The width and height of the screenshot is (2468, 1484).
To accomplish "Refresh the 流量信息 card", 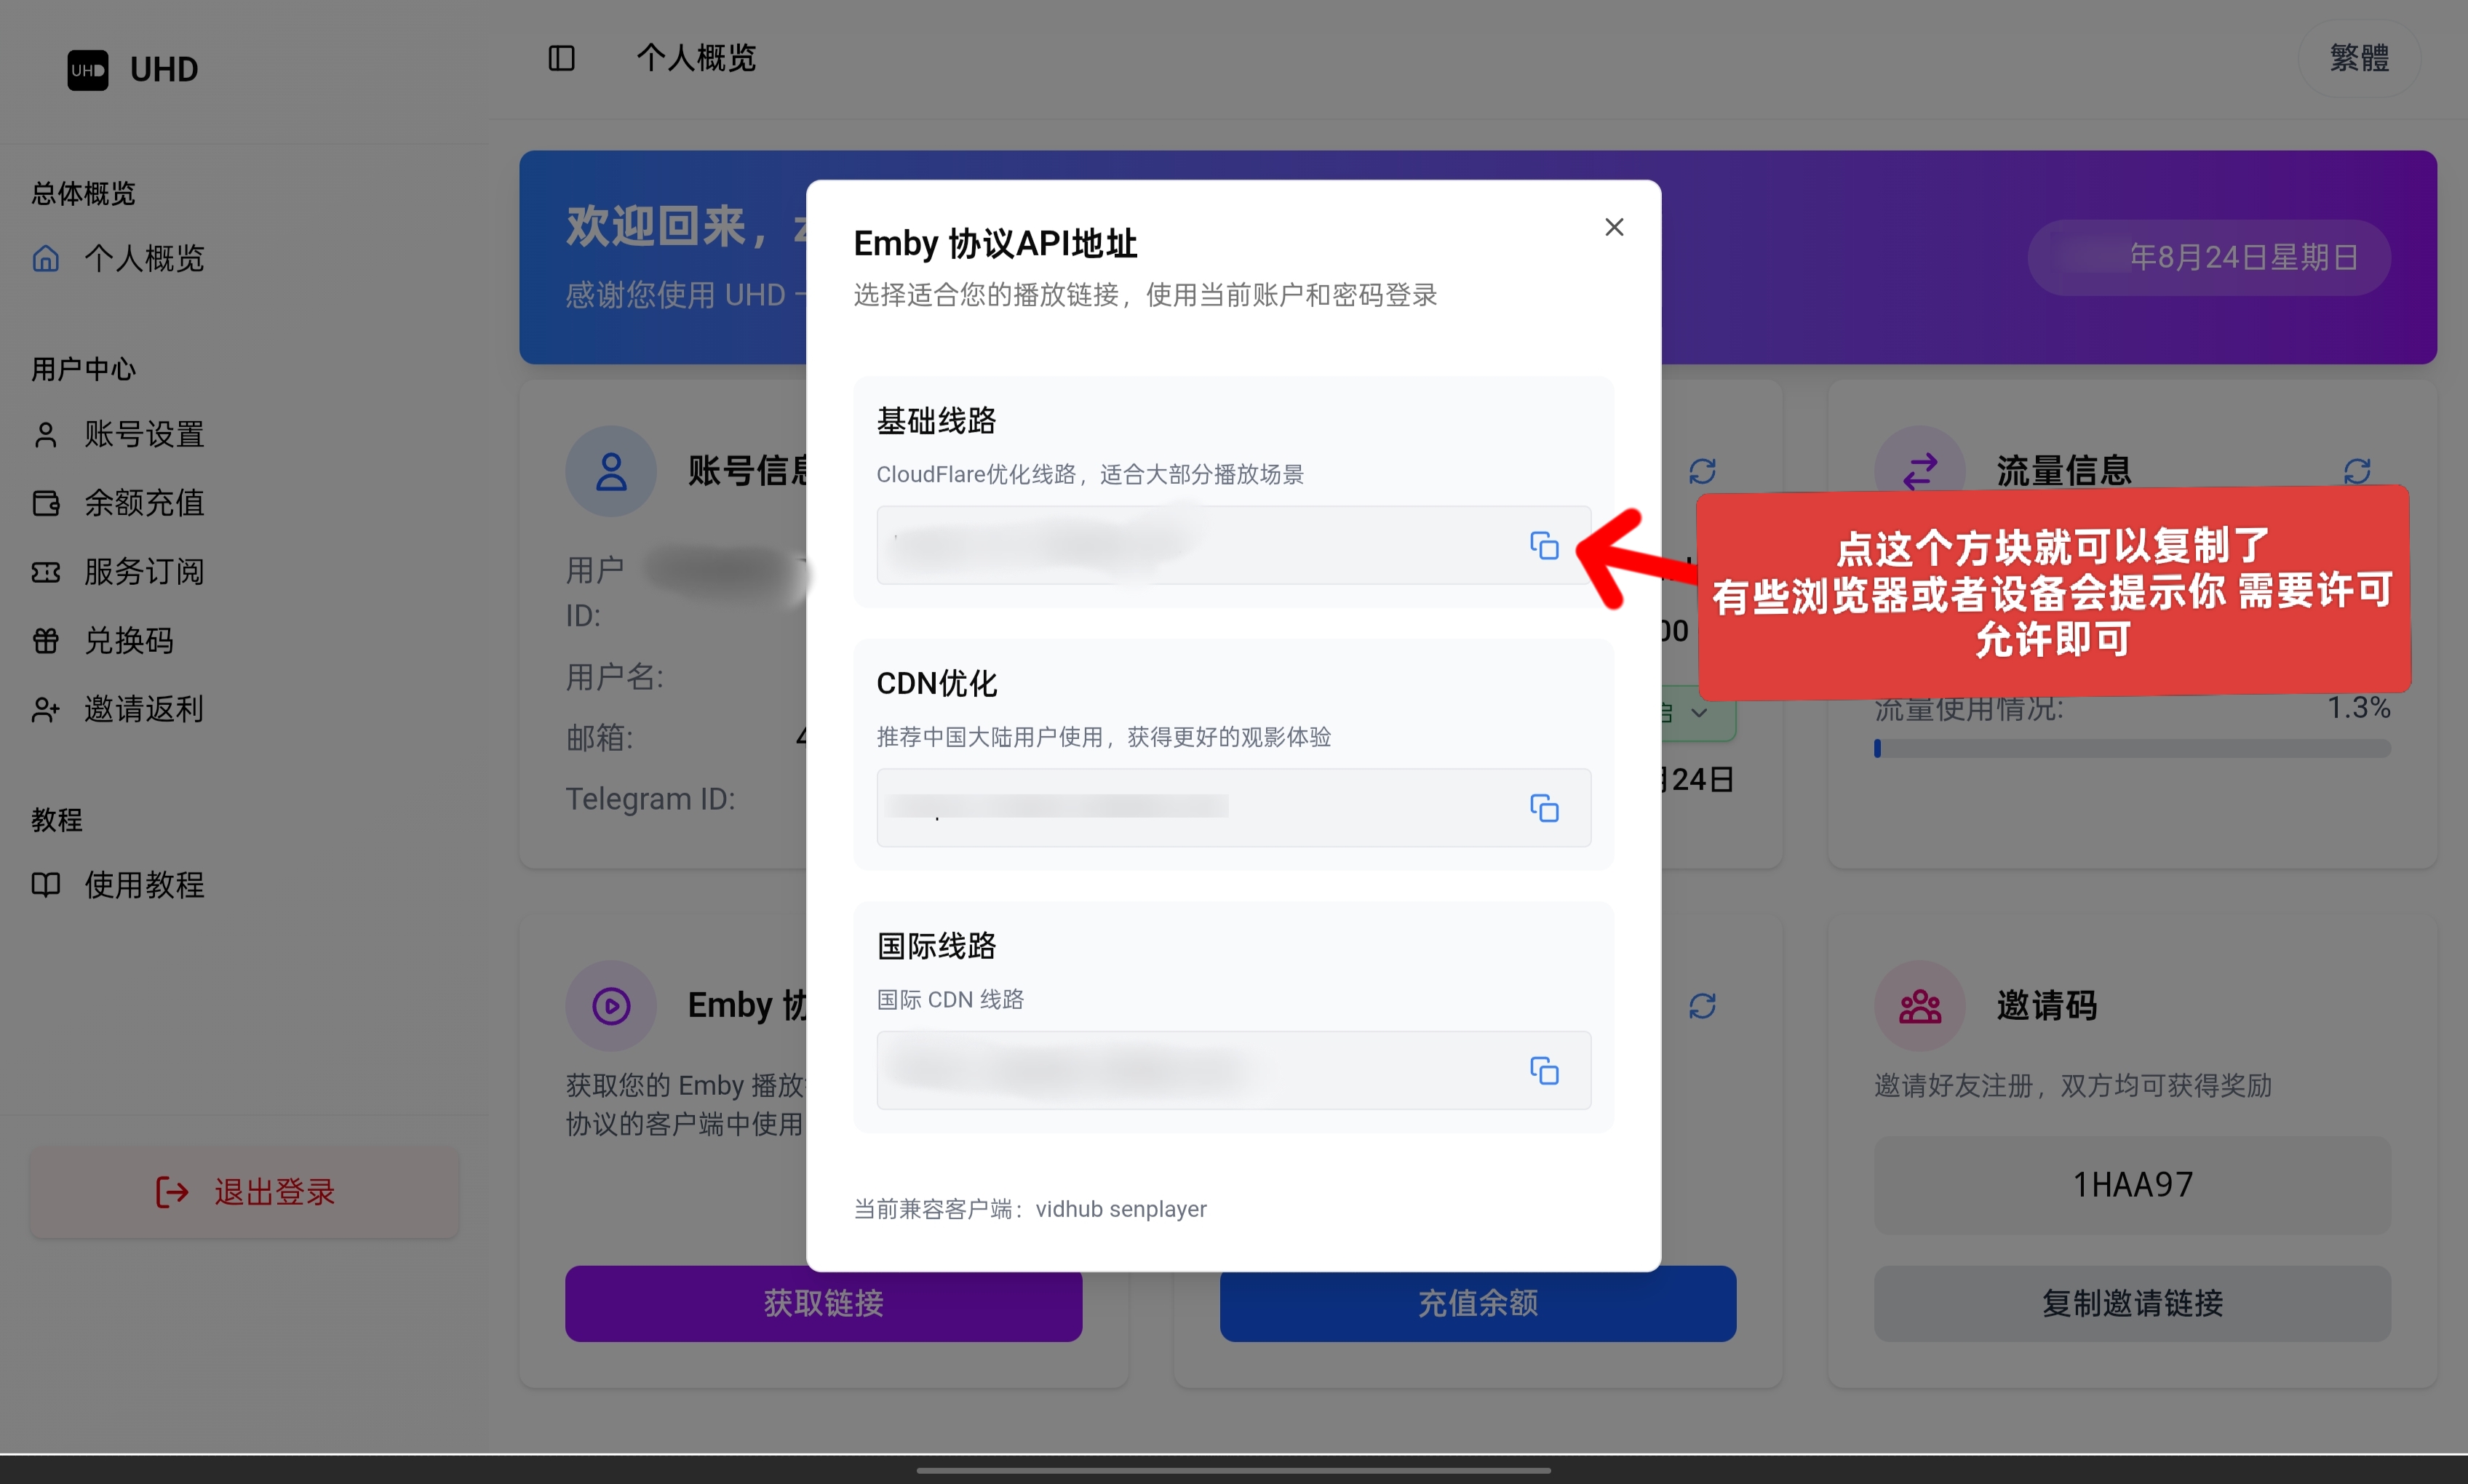I will 2356,471.
